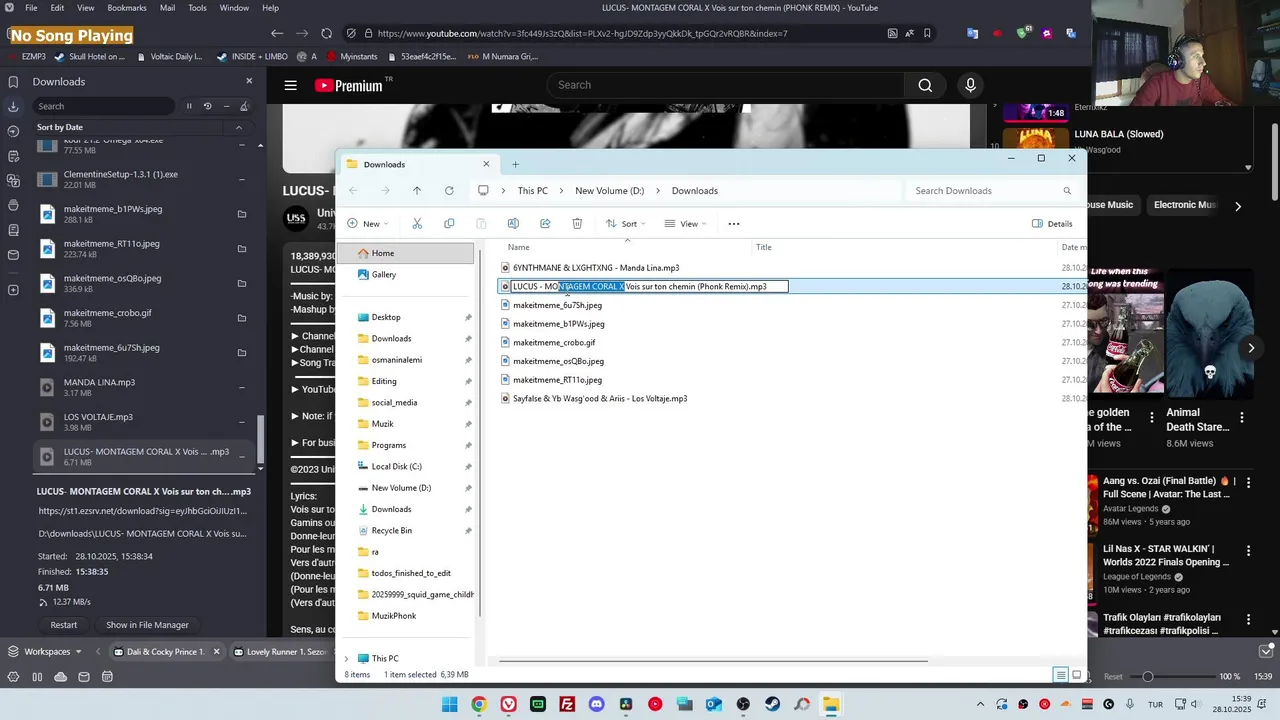This screenshot has width=1280, height=720.
Task: Open FileZilla from the Windows taskbar
Action: click(x=567, y=704)
